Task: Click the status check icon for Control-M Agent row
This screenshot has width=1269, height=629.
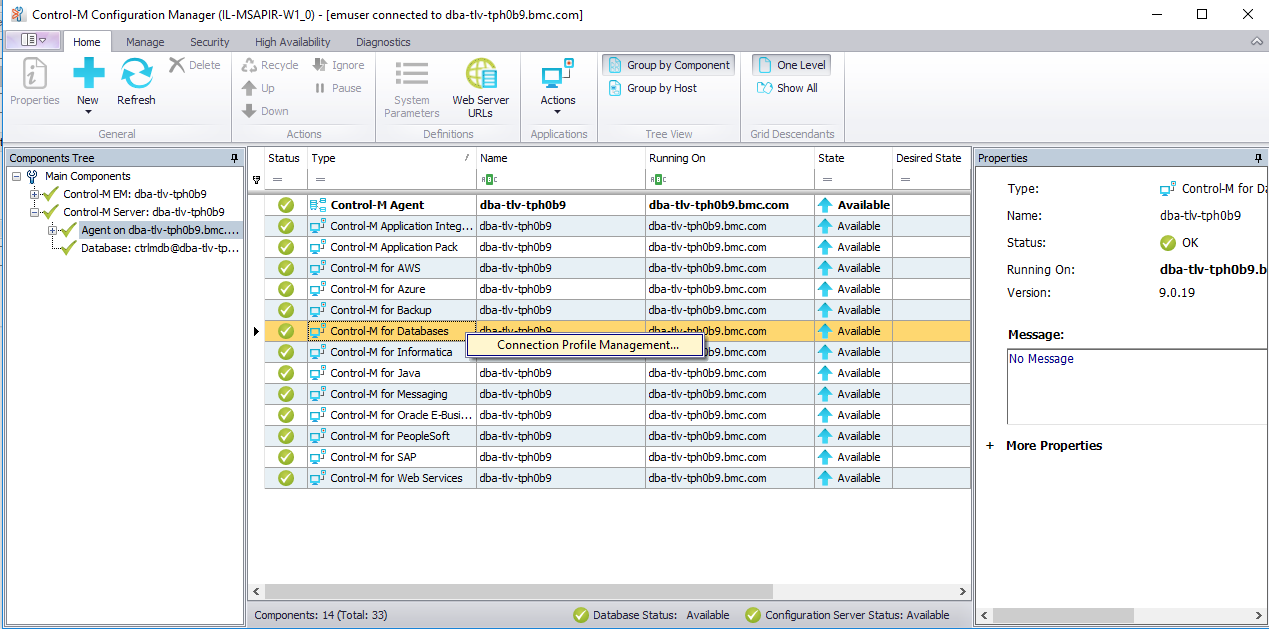Action: click(286, 205)
